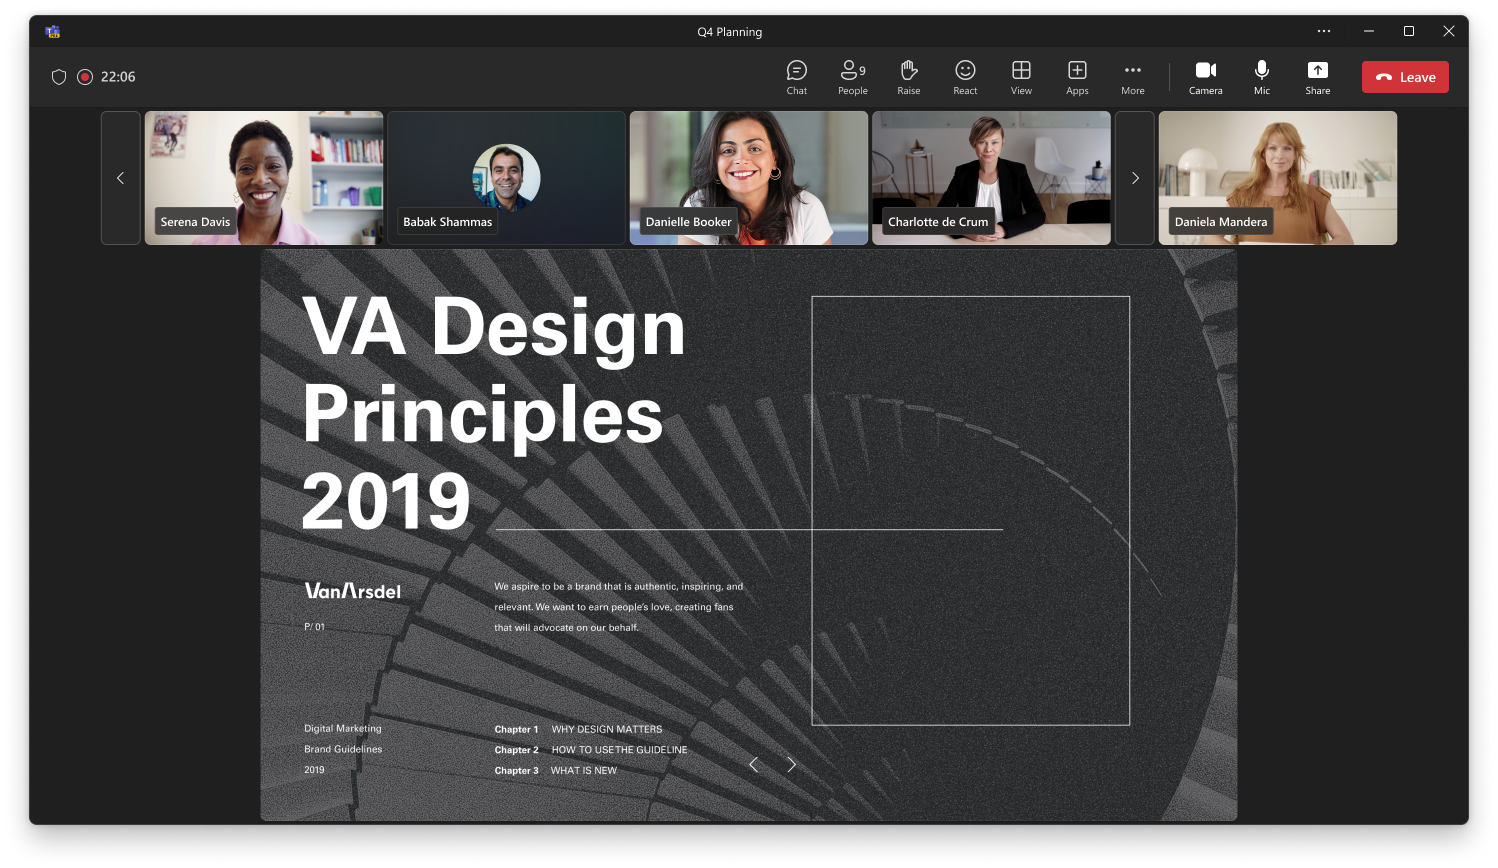Click the Teams logo in title bar

tap(53, 32)
